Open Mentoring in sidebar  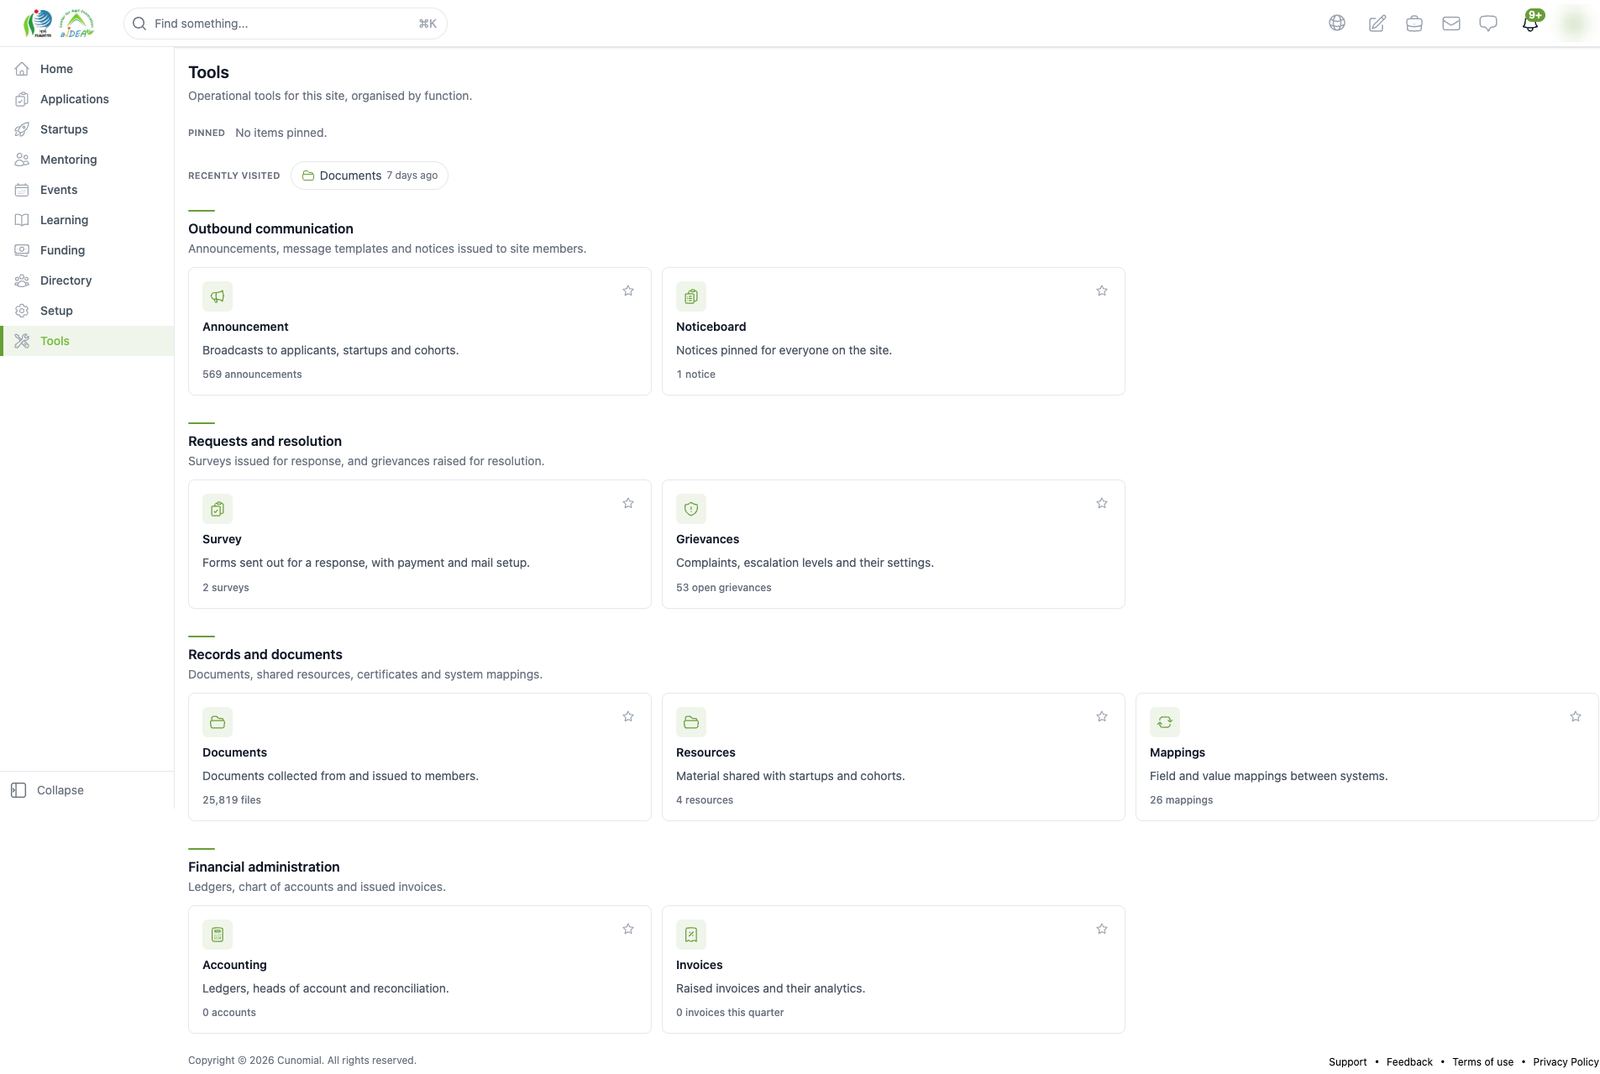coord(87,159)
